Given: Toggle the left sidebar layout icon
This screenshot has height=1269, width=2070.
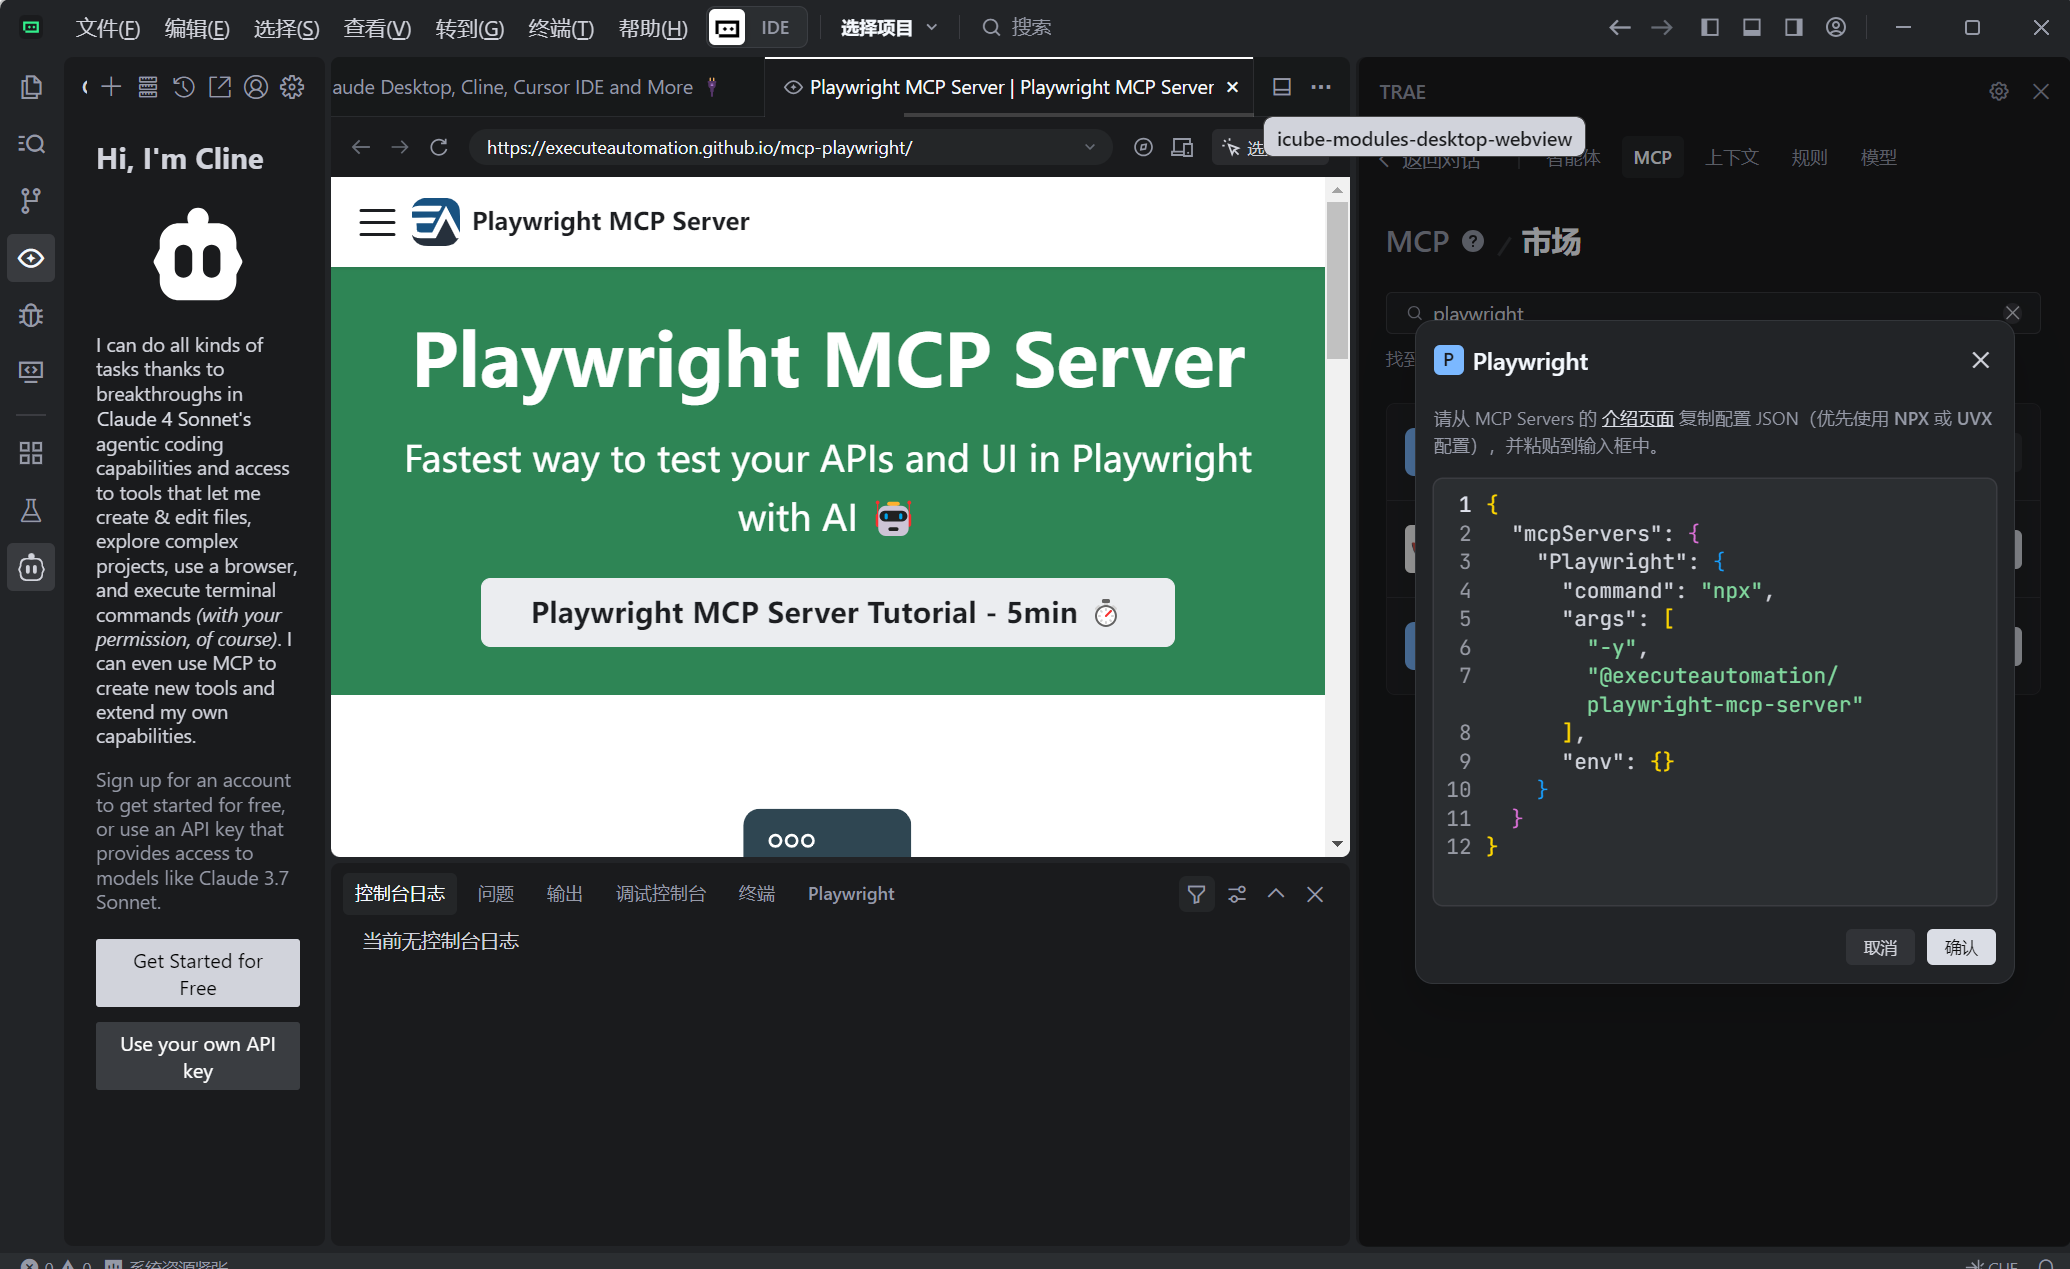Looking at the screenshot, I should pos(1710,28).
